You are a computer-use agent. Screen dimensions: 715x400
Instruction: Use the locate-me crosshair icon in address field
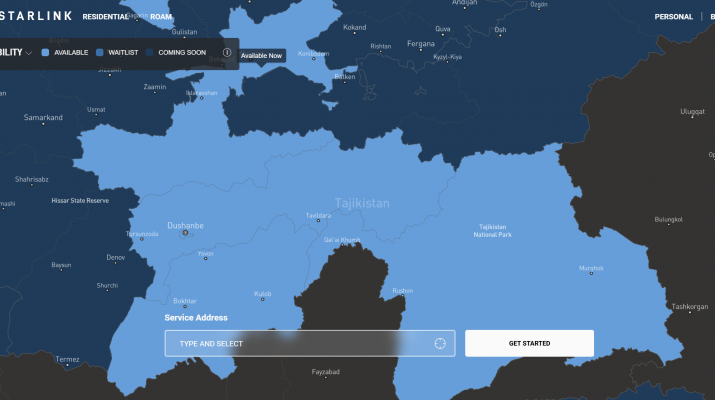pyautogui.click(x=439, y=344)
